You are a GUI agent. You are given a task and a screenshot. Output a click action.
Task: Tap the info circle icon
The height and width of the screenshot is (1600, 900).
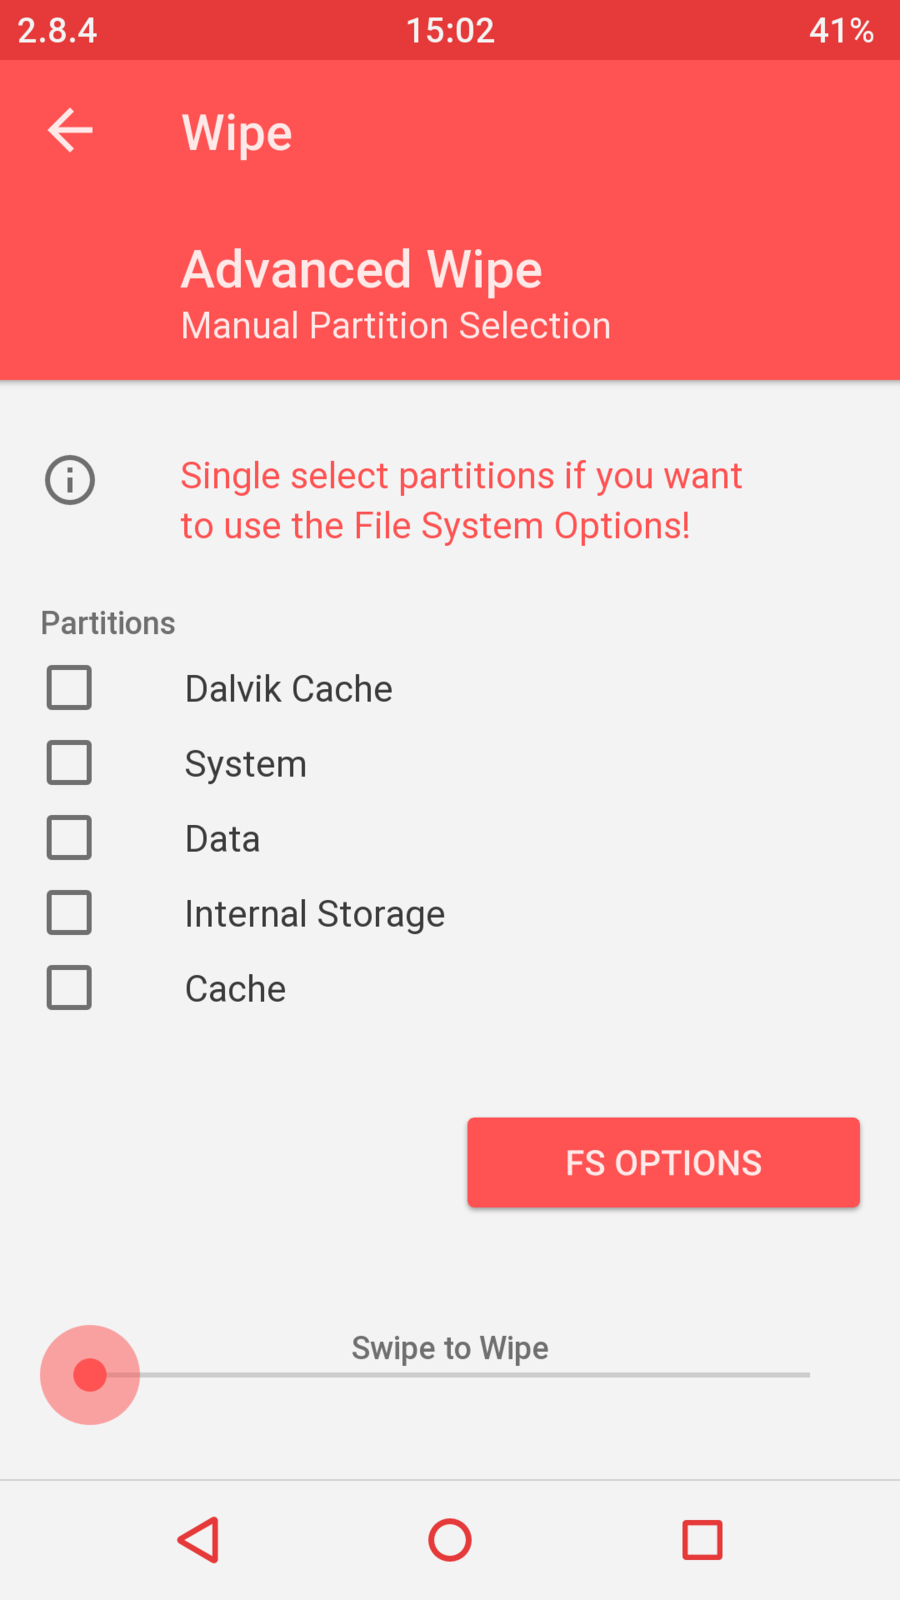coord(70,480)
